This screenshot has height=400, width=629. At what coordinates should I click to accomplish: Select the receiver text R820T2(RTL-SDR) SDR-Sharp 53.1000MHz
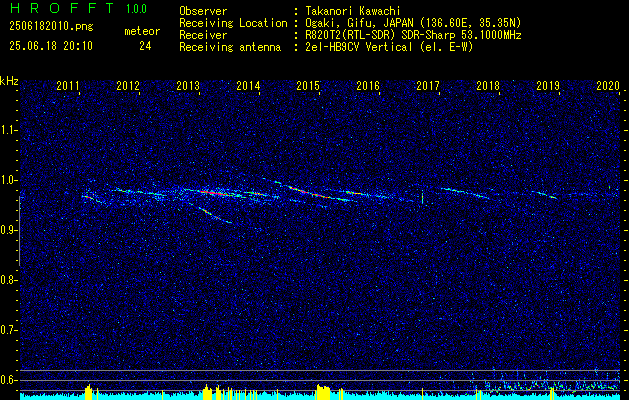click(413, 35)
